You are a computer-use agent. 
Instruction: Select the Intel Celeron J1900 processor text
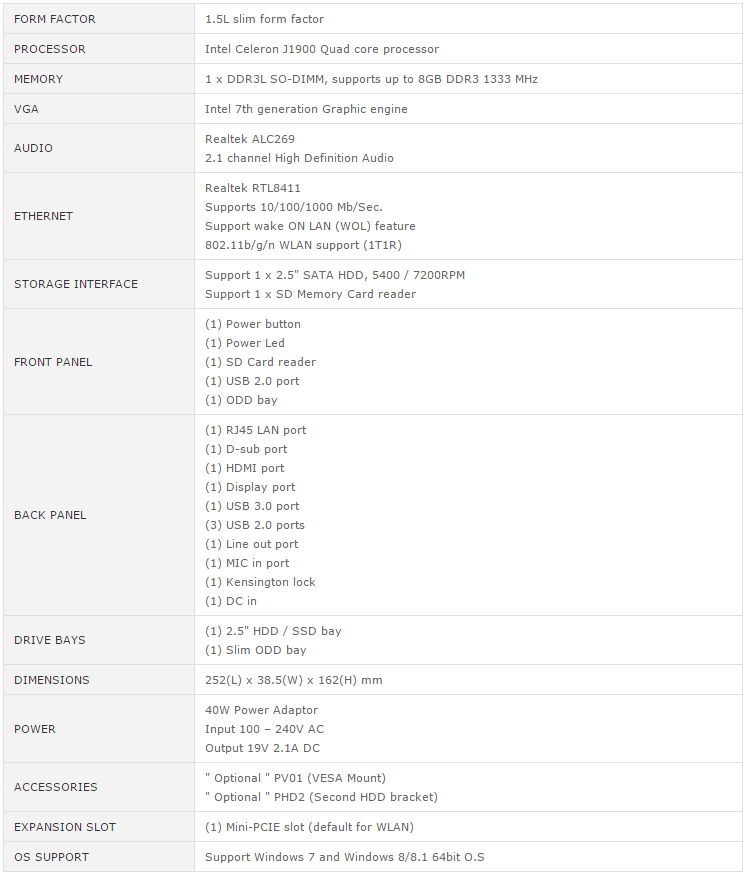coord(321,49)
